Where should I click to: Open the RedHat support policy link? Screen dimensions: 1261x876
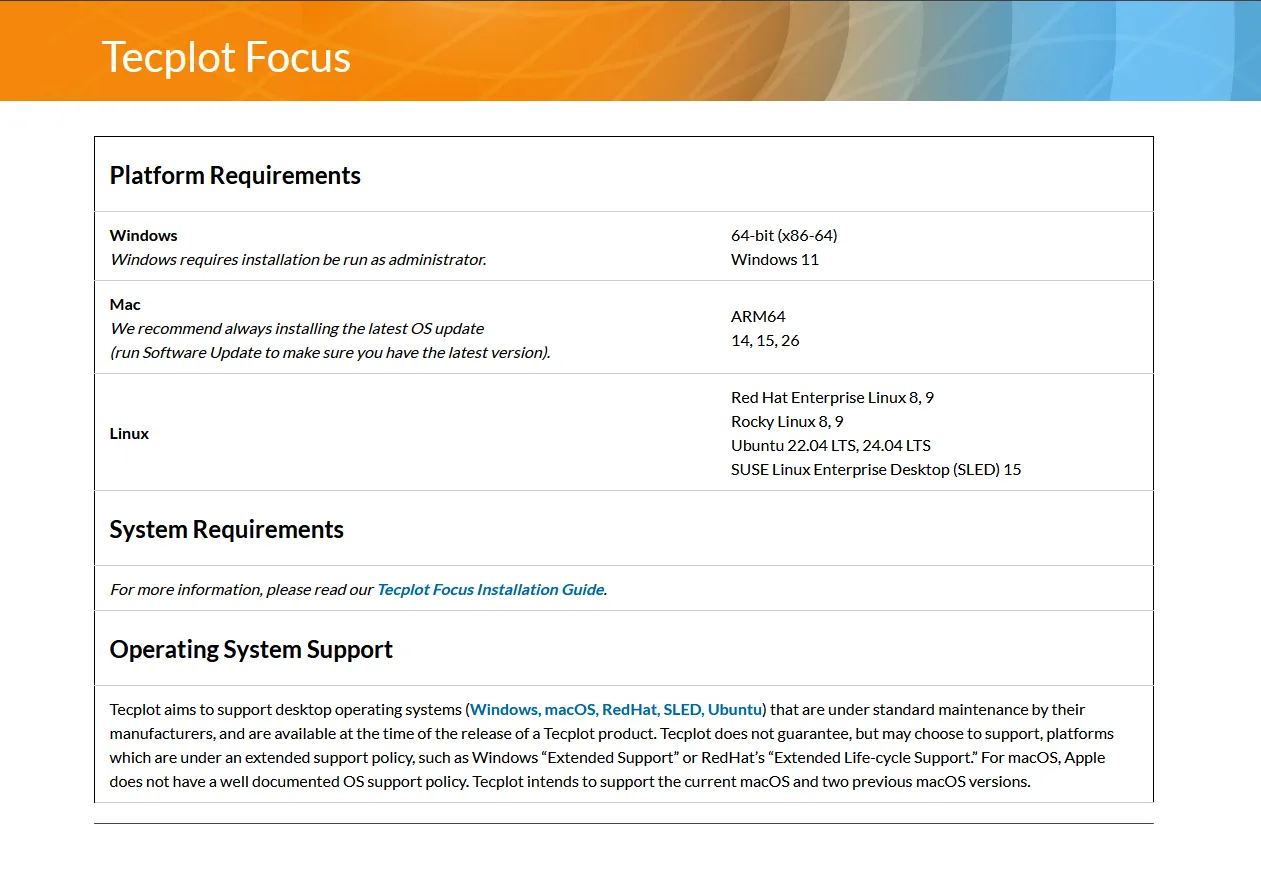pos(630,709)
